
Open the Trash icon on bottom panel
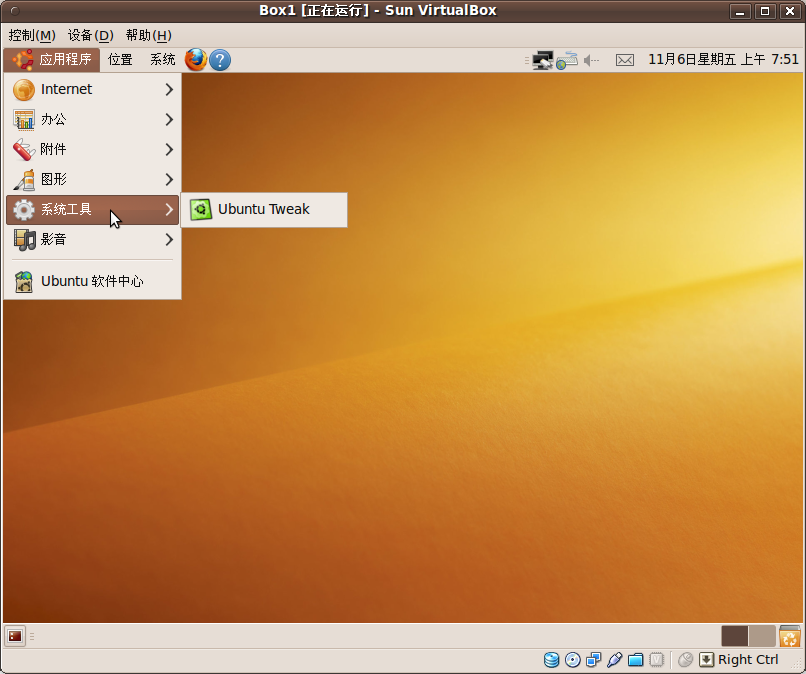pos(790,636)
